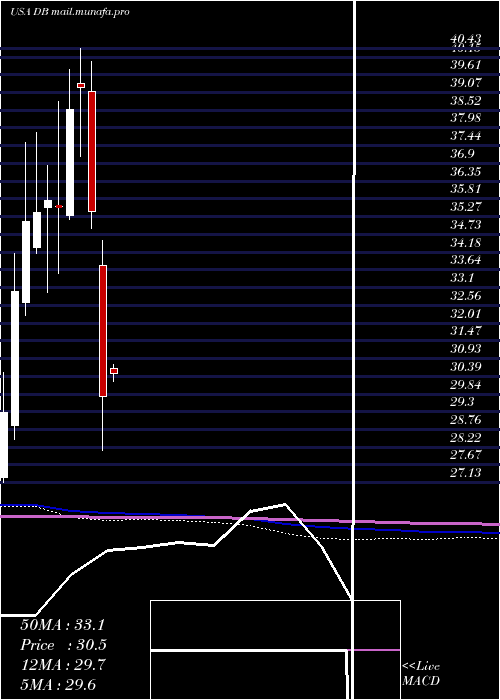This screenshot has width=500, height=700.
Task: Click the 36.35 price axis label
Action: 466,171
